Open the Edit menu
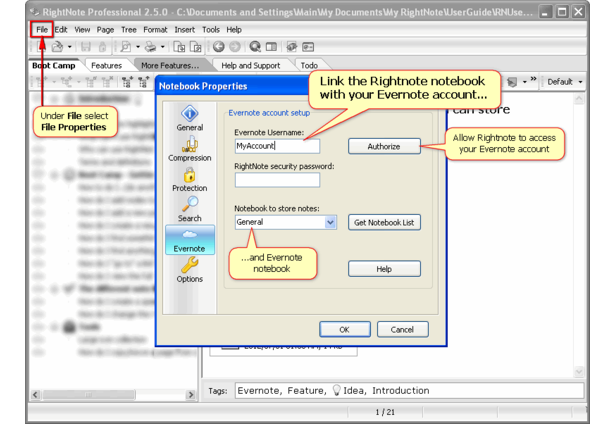 (61, 29)
